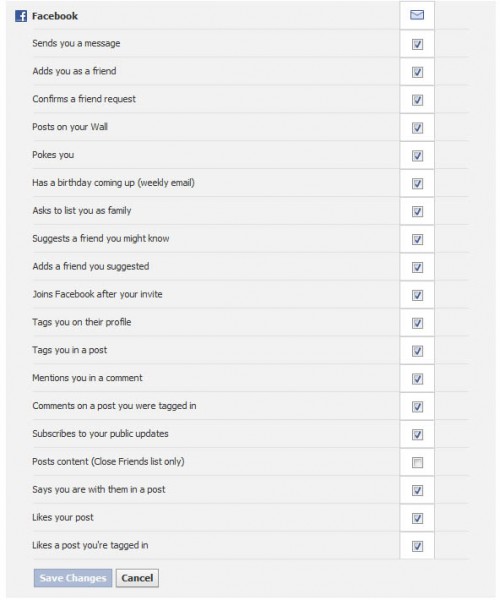Viewport: 500px width, 600px height.
Task: Uncheck 'Sends you a message' email checkbox
Action: click(x=417, y=44)
